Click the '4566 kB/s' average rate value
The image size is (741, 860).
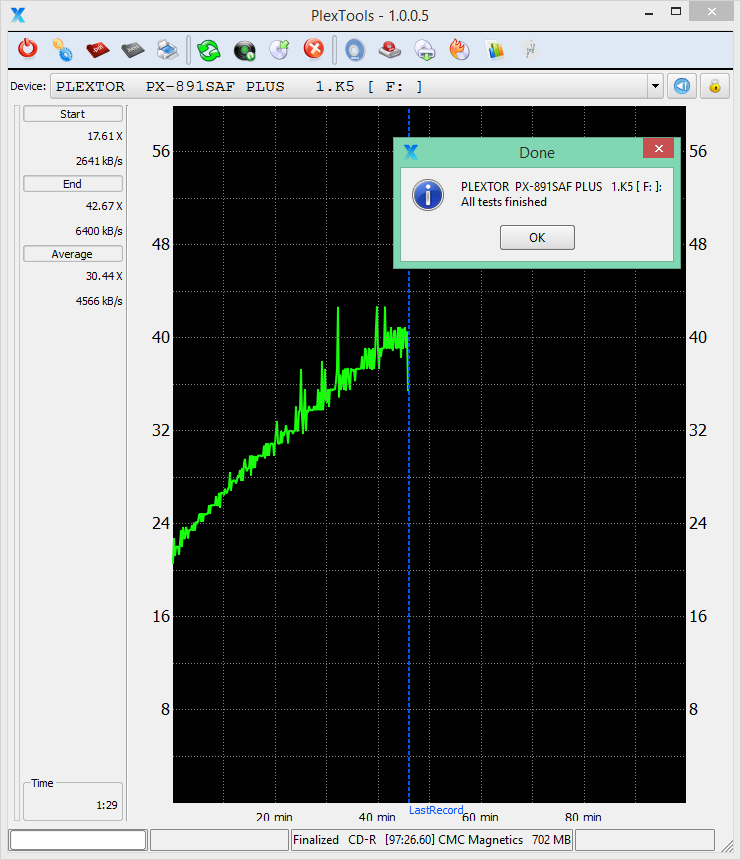[99, 301]
